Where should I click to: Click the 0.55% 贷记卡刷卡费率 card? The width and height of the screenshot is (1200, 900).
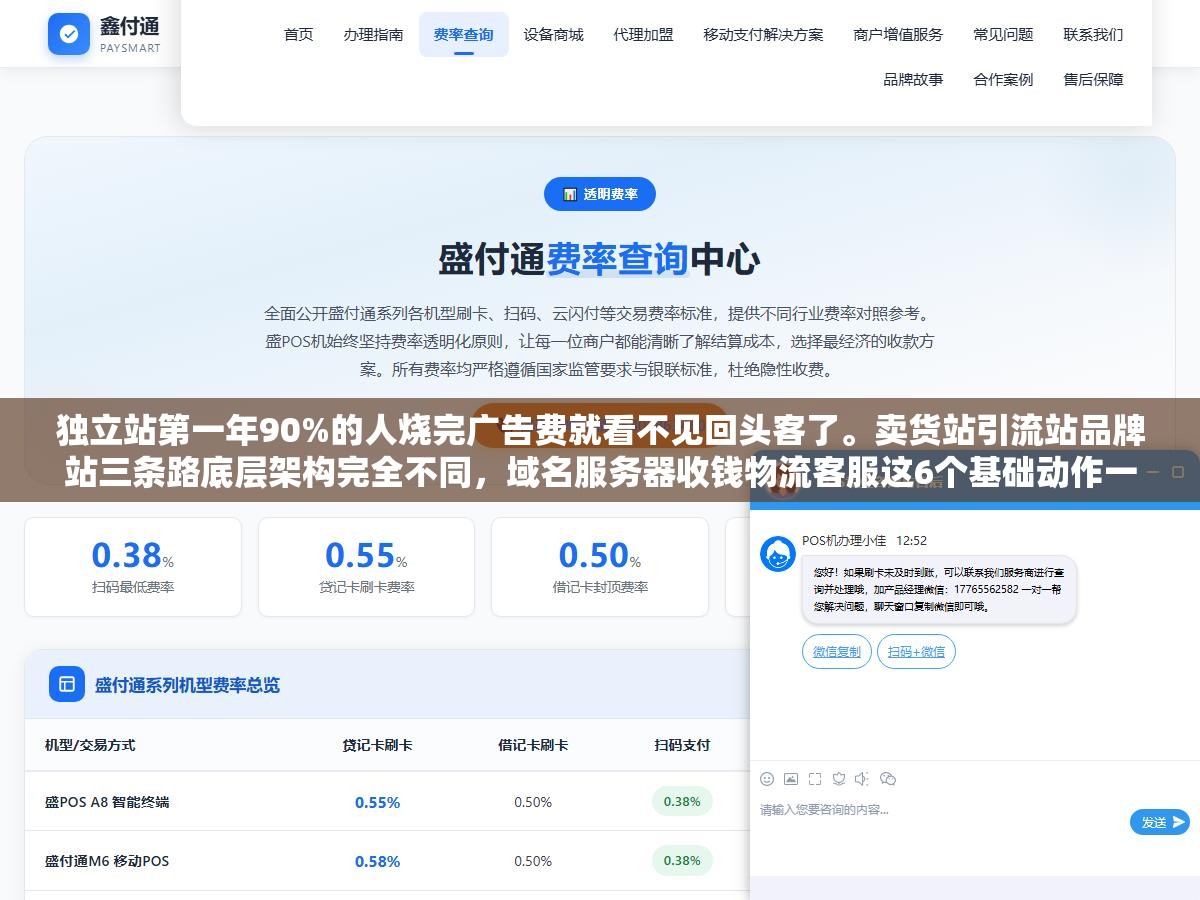click(366, 566)
